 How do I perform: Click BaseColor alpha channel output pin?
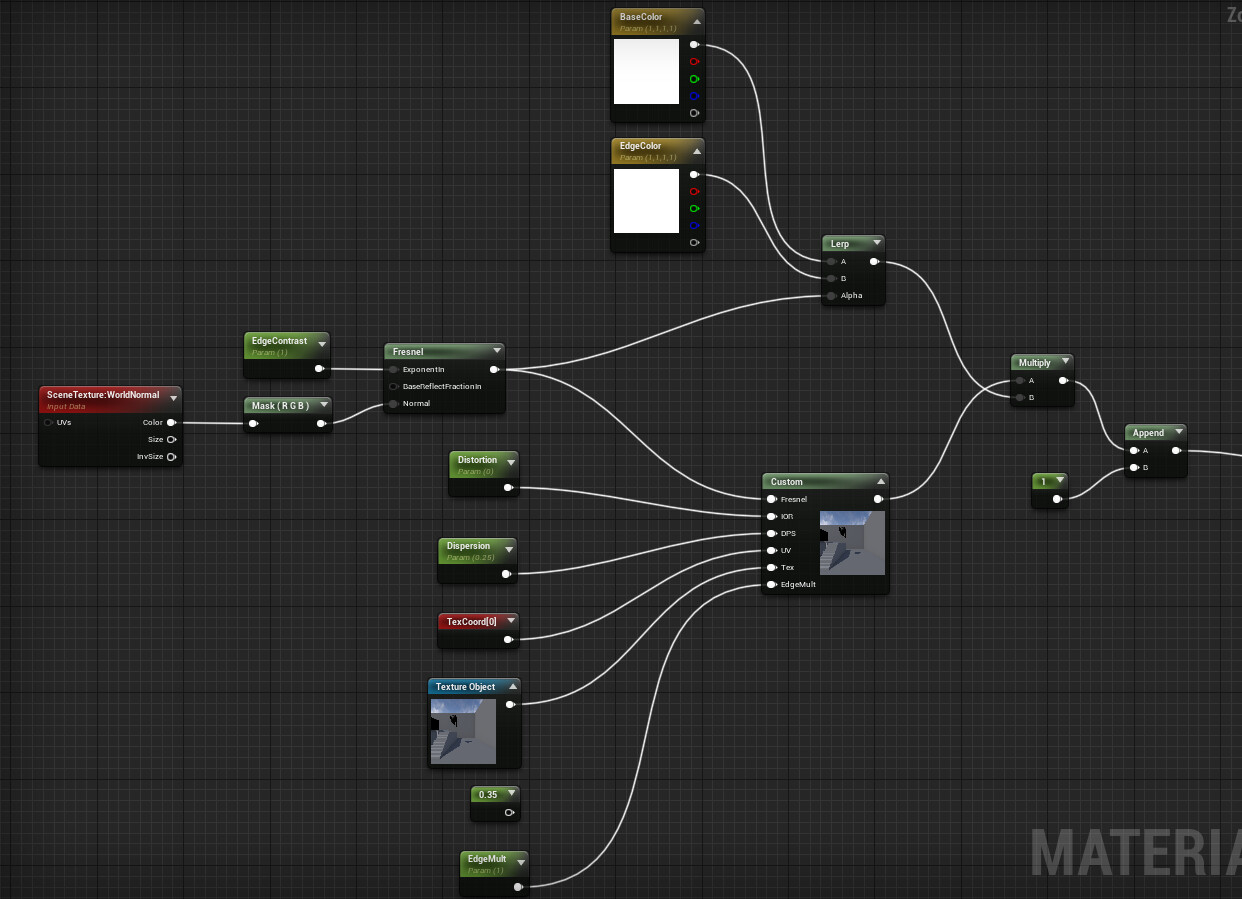[695, 113]
